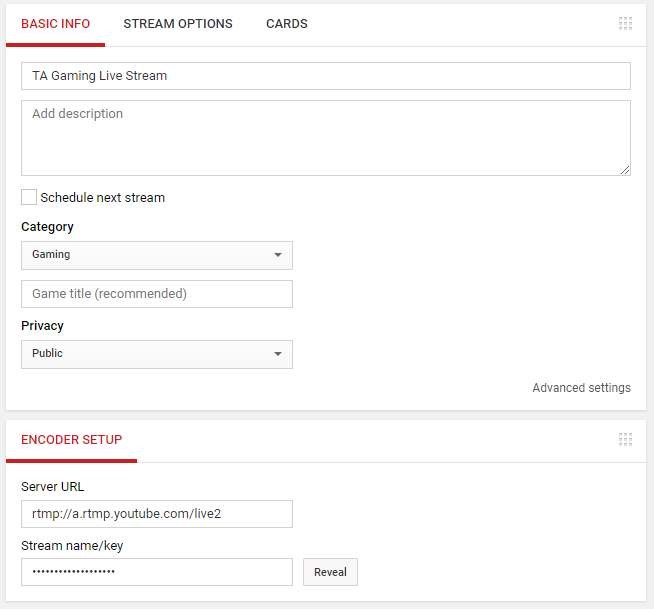The image size is (654, 609).
Task: Switch to the Stream Options tab
Action: 178,24
